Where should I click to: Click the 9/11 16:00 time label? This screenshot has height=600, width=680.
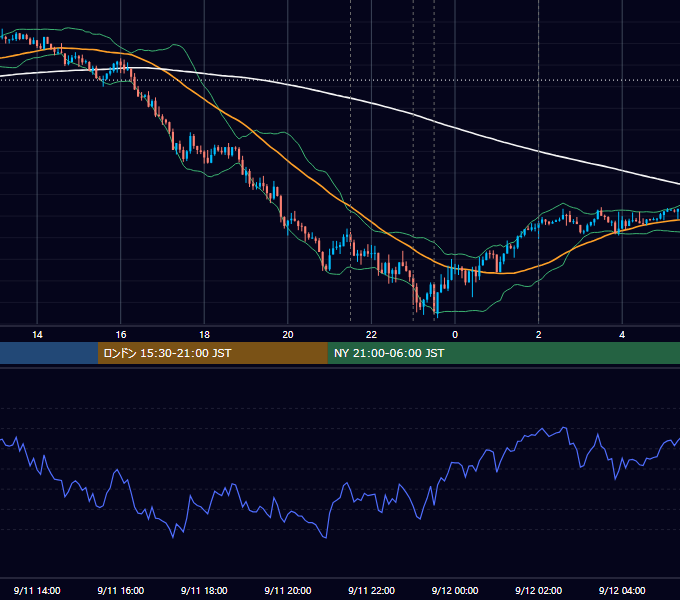pyautogui.click(x=121, y=590)
